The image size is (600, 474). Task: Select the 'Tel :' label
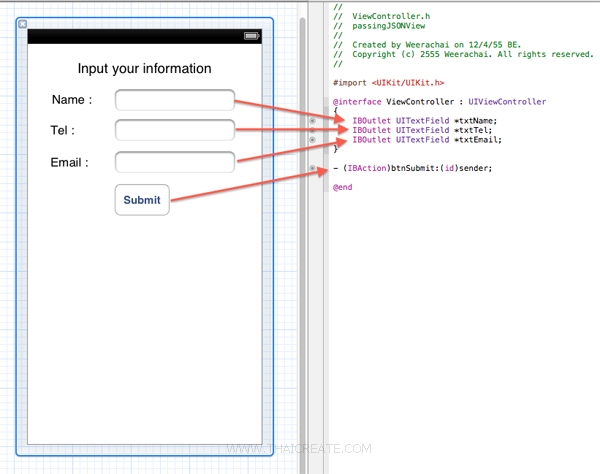pyautogui.click(x=62, y=131)
